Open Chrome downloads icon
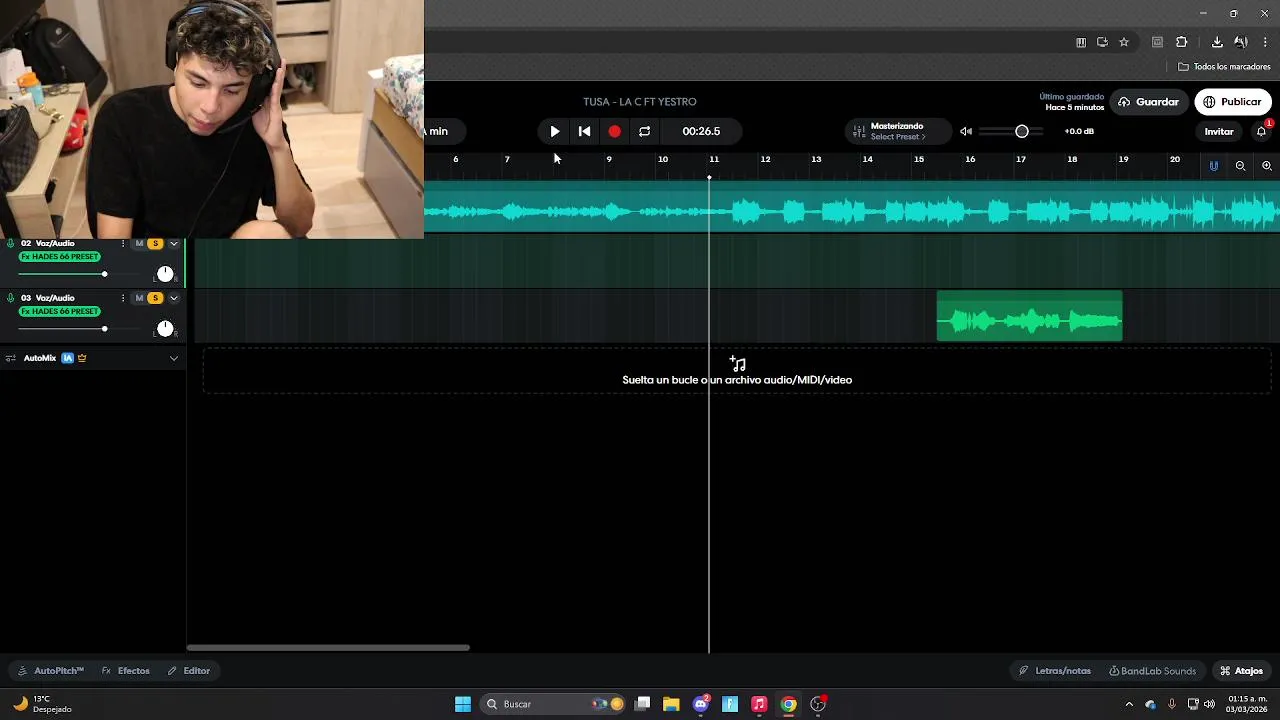Image resolution: width=1280 pixels, height=720 pixels. click(x=1217, y=42)
